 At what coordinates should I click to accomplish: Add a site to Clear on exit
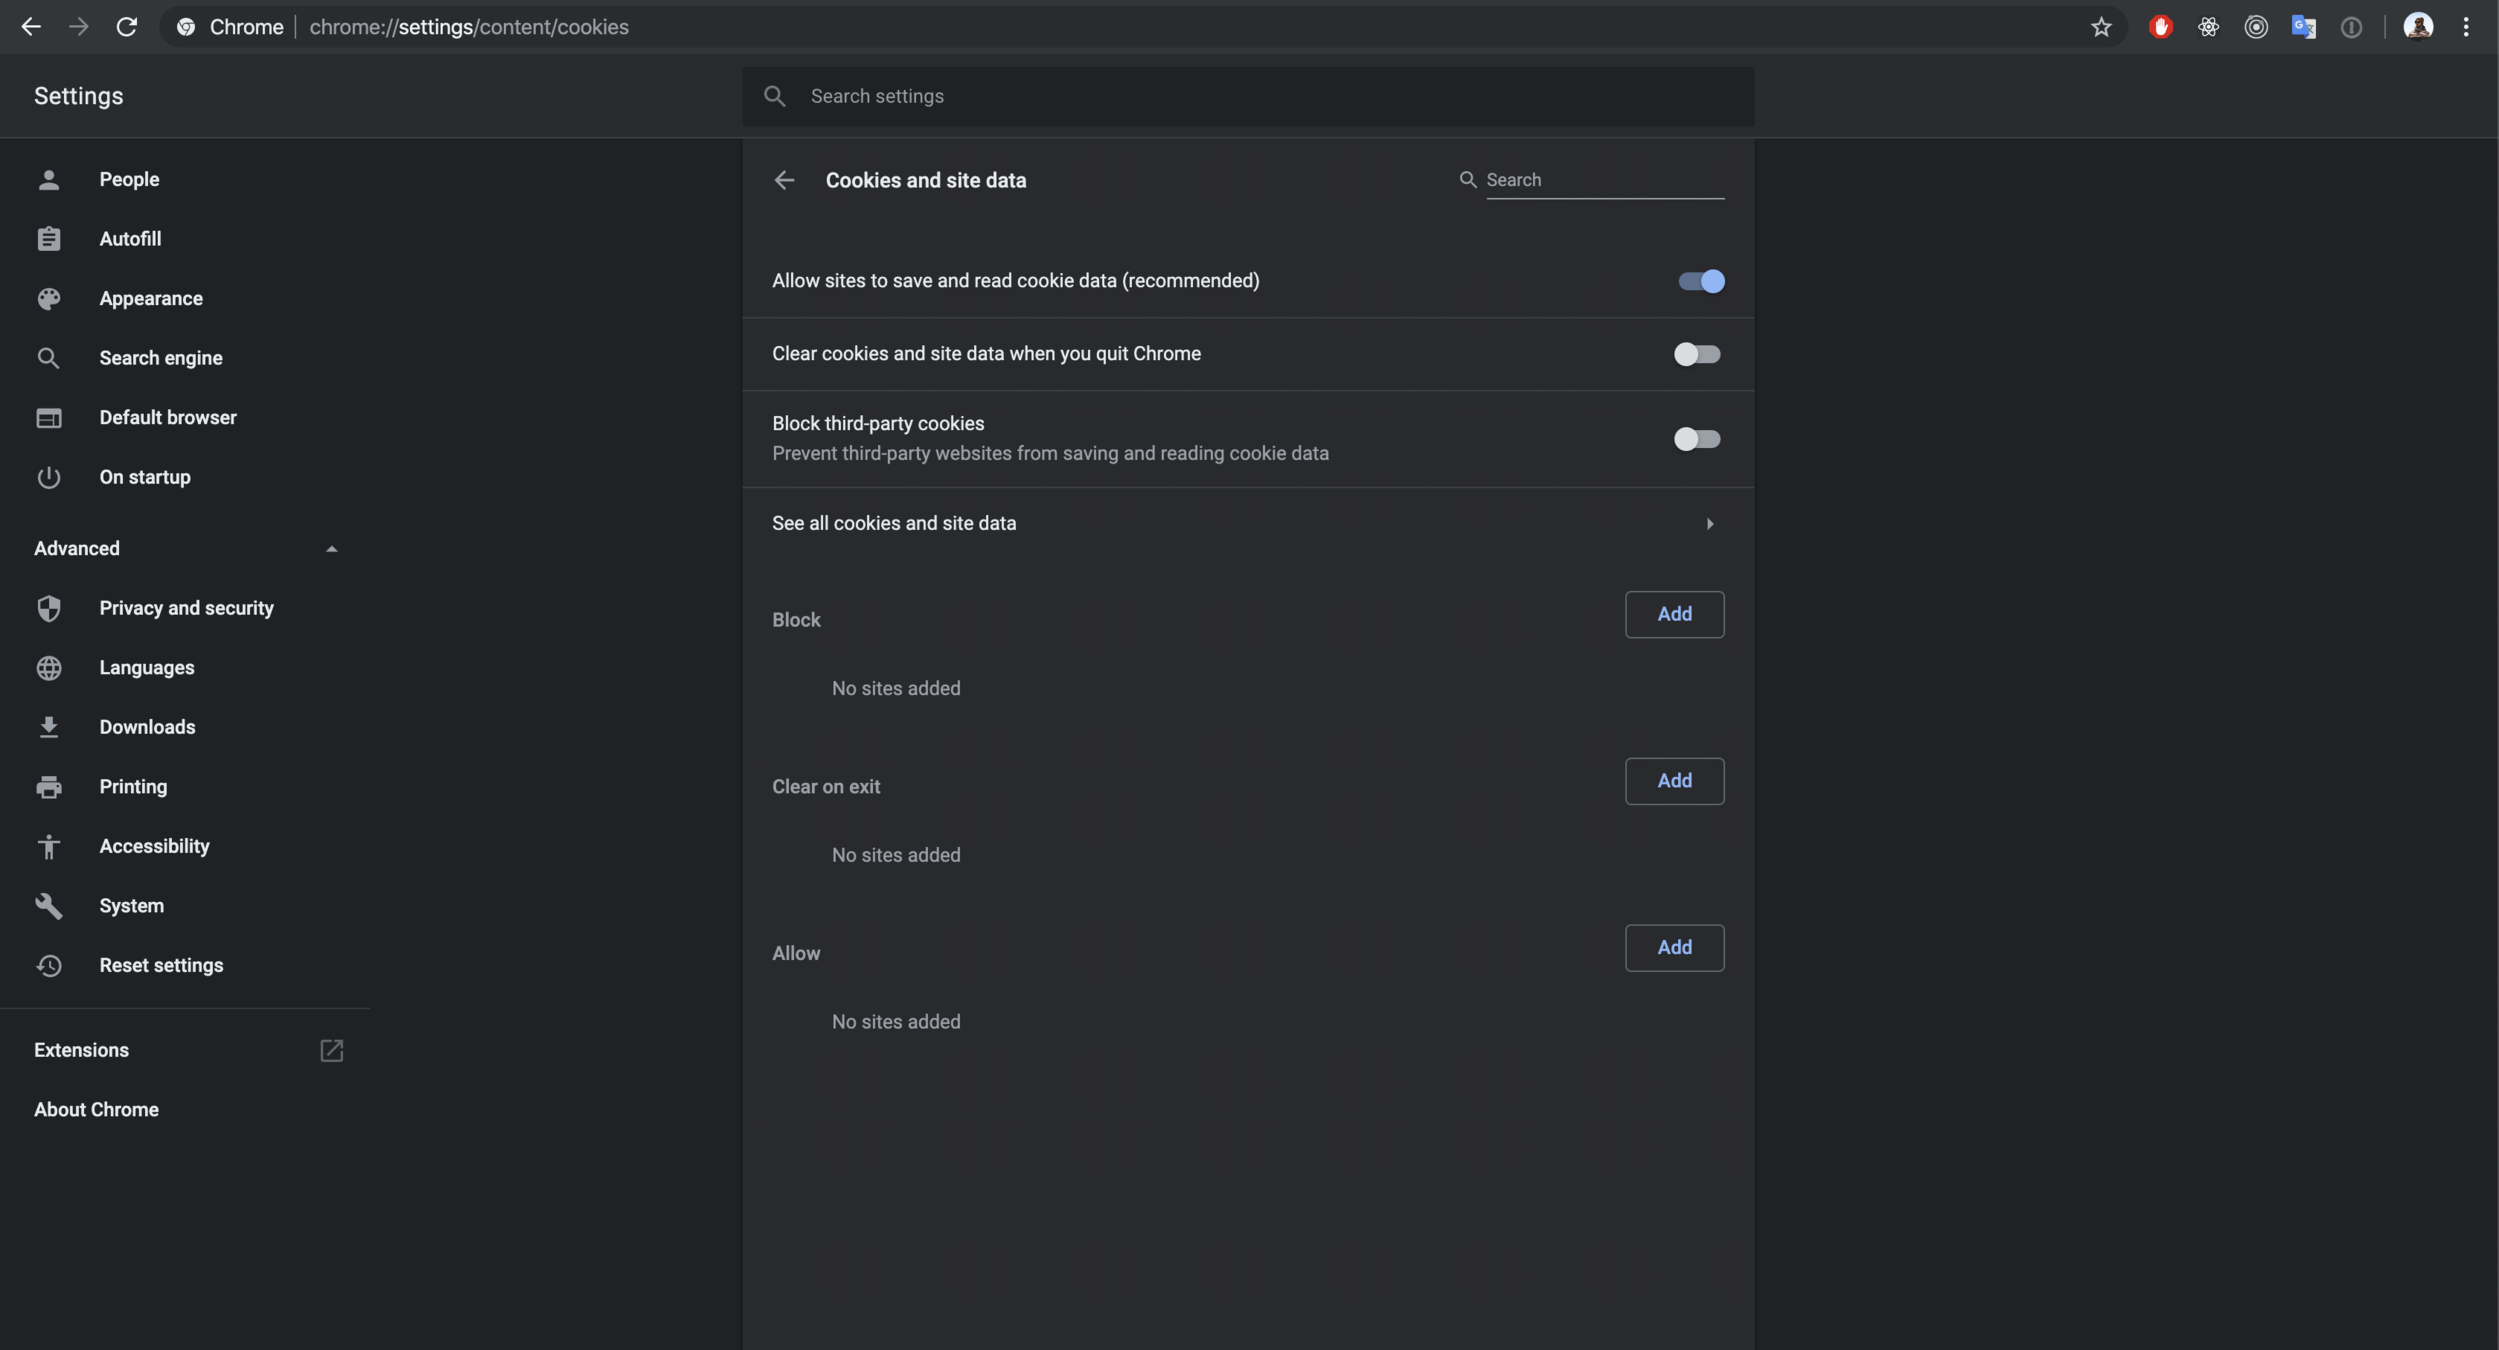tap(1674, 781)
